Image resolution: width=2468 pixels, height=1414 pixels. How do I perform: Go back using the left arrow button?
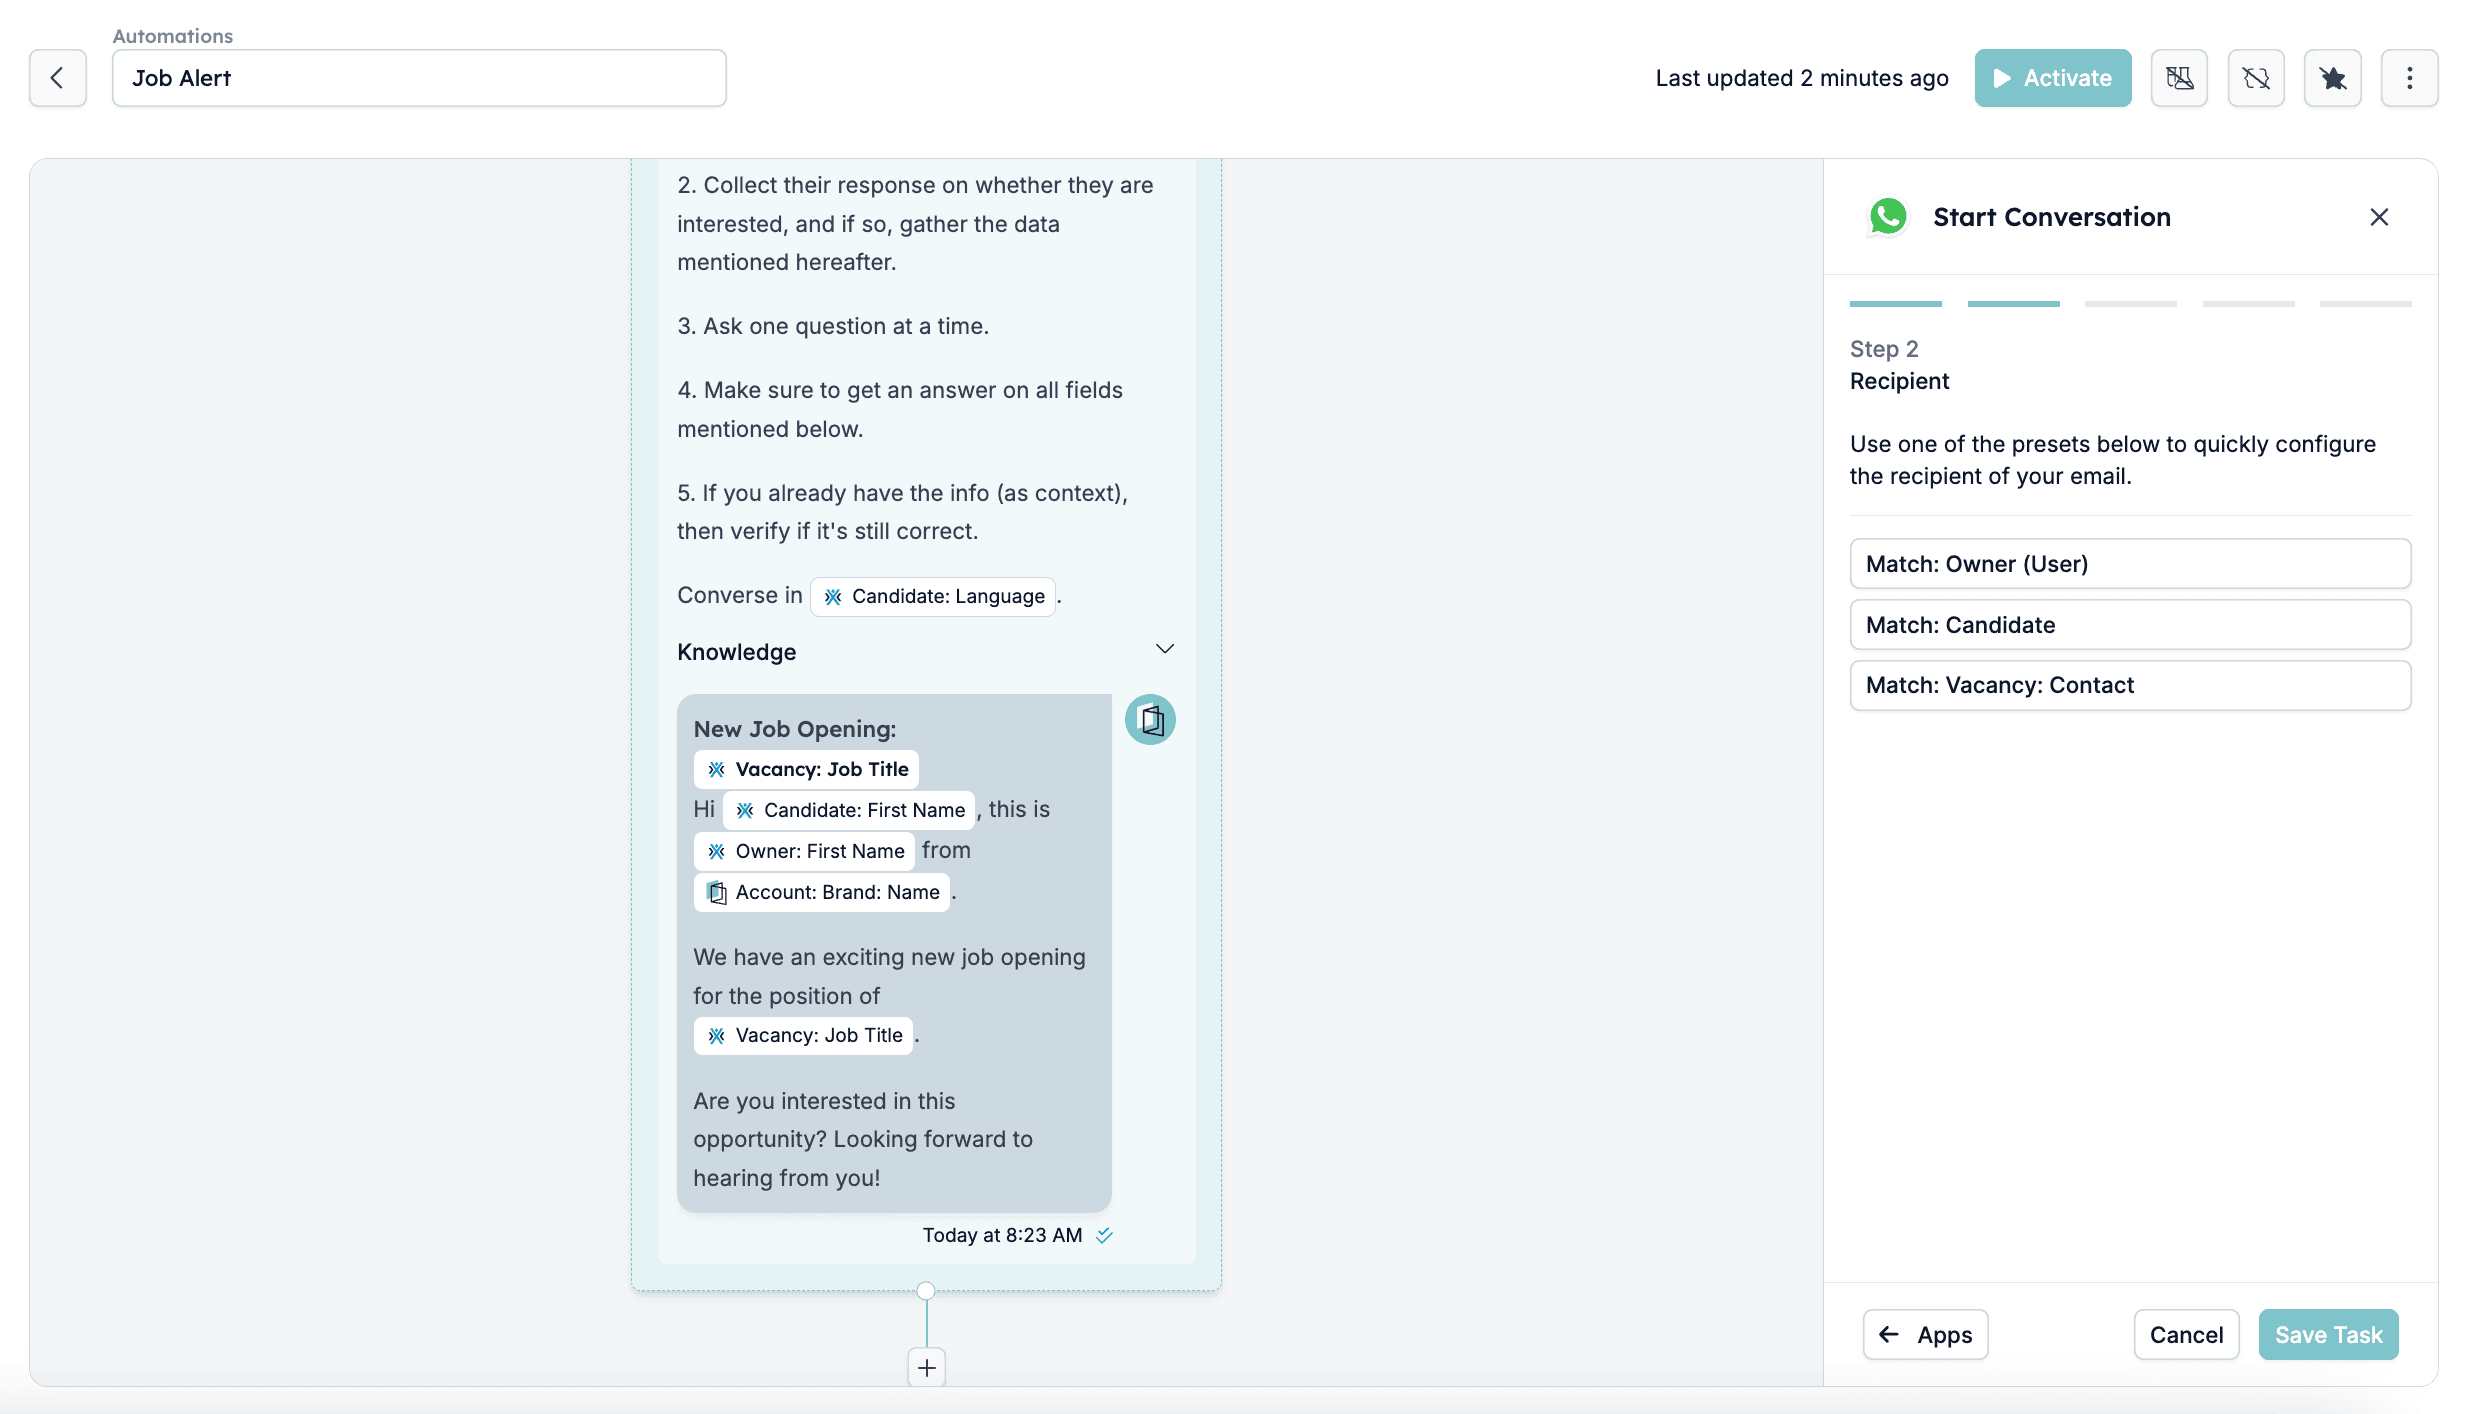point(58,78)
